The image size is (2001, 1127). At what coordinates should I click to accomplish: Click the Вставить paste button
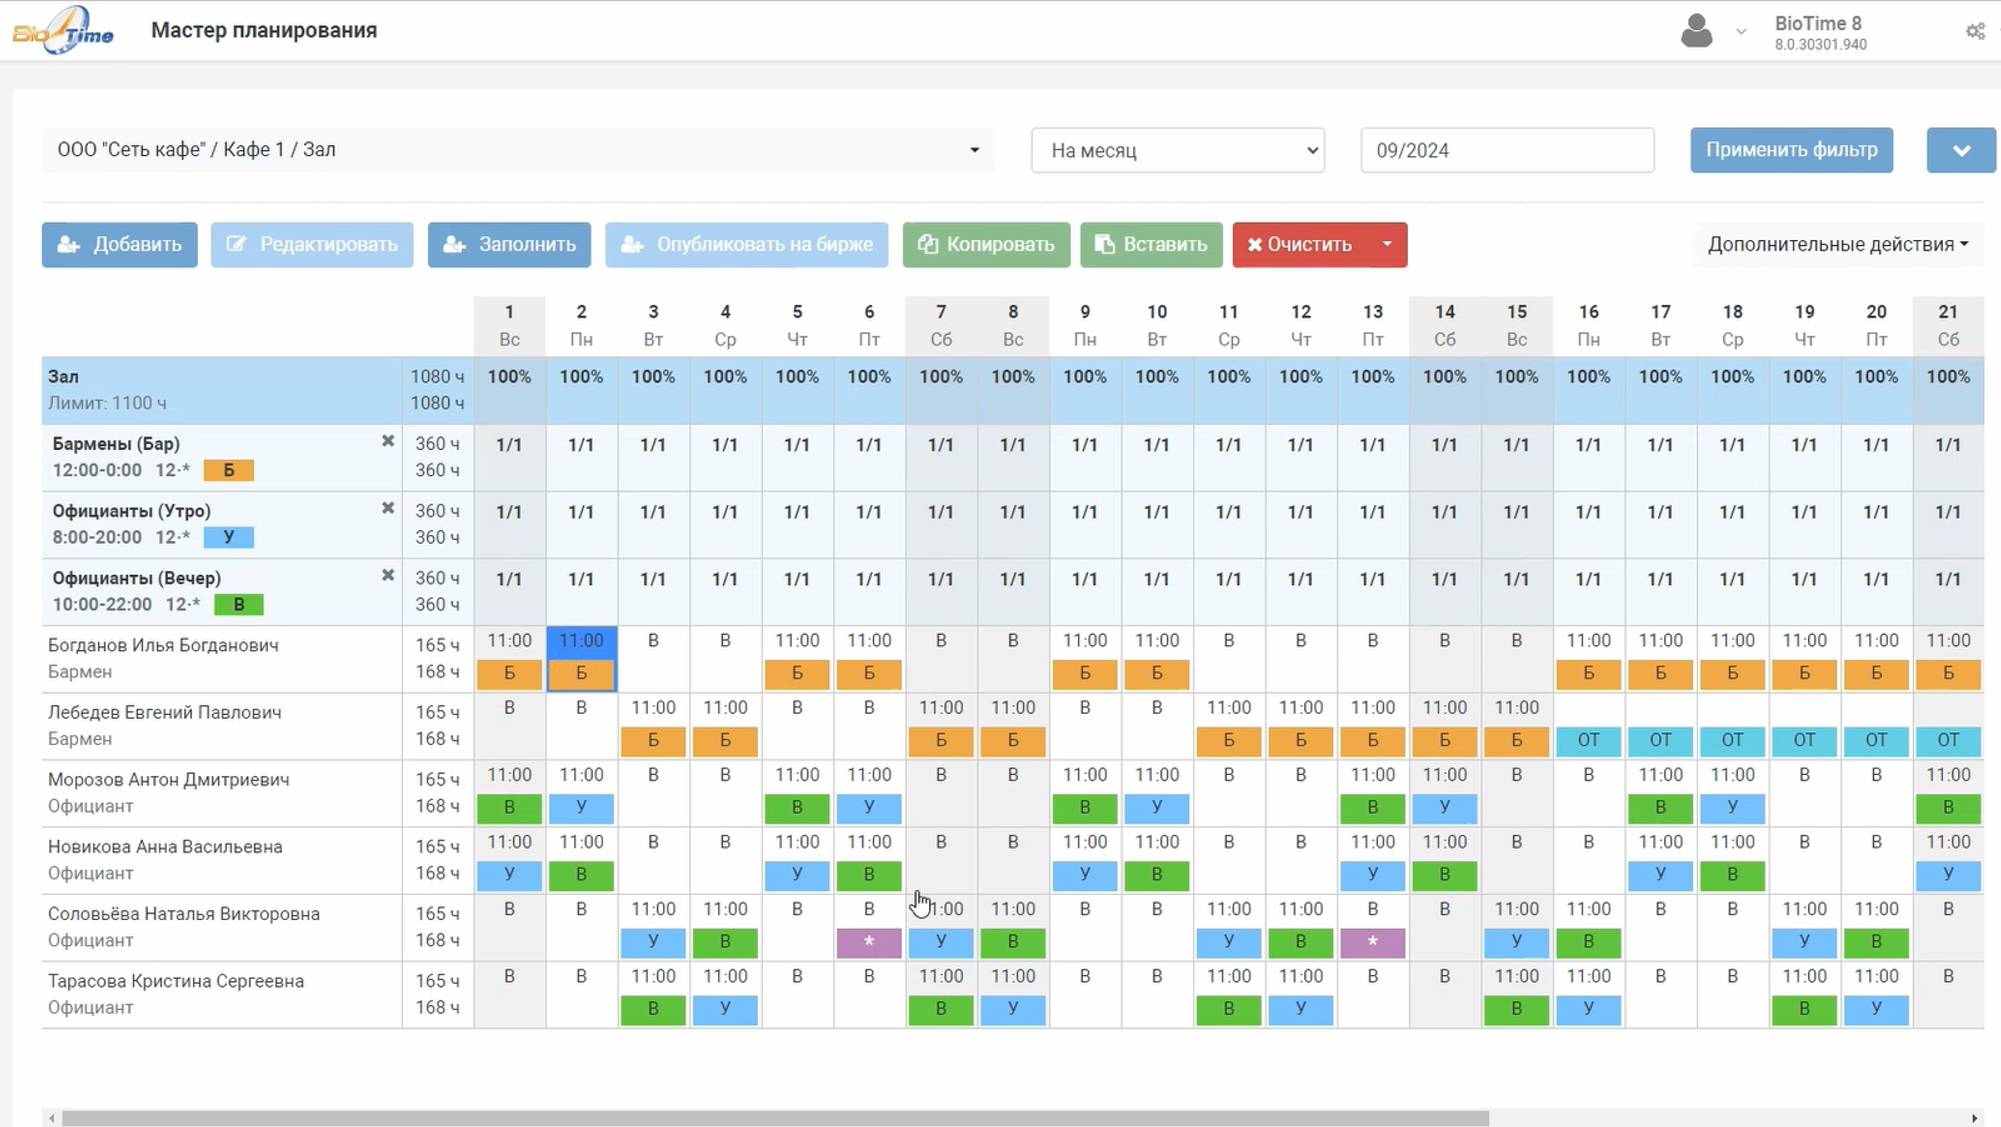click(1151, 244)
